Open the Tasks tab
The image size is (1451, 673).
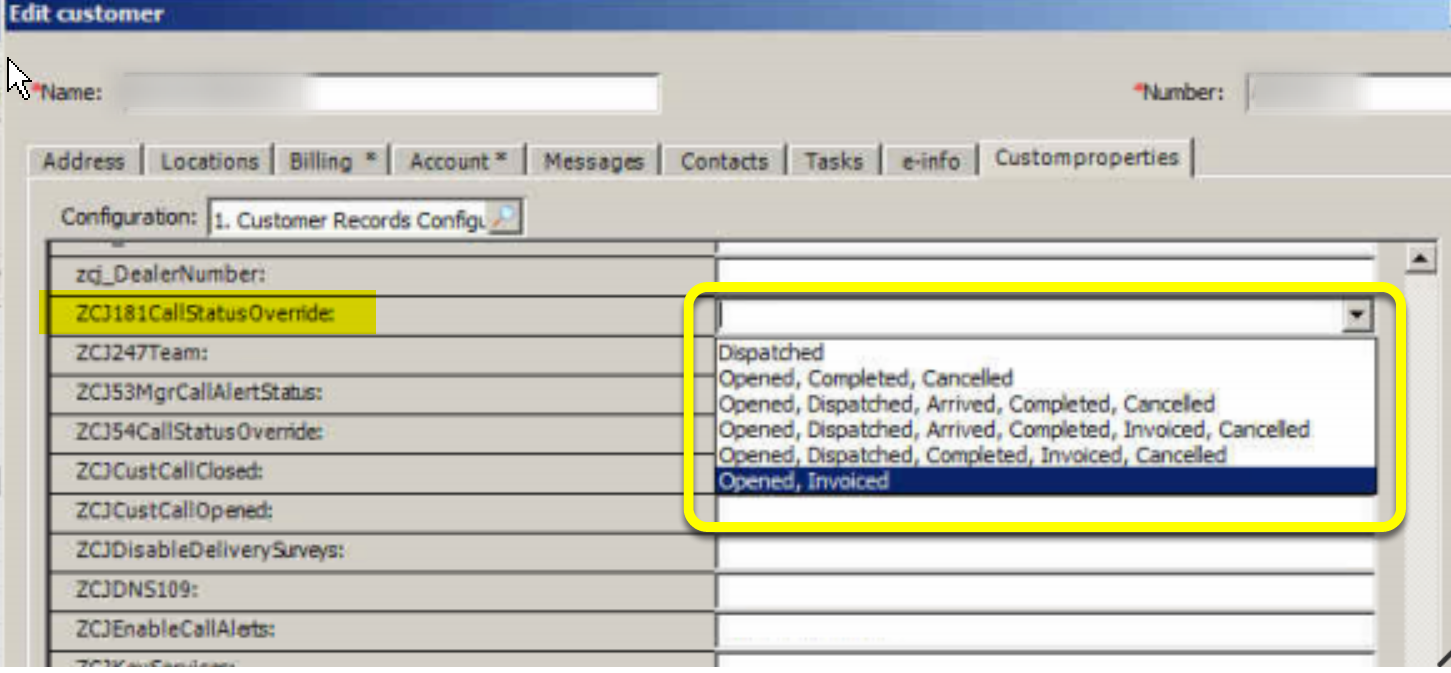point(833,161)
